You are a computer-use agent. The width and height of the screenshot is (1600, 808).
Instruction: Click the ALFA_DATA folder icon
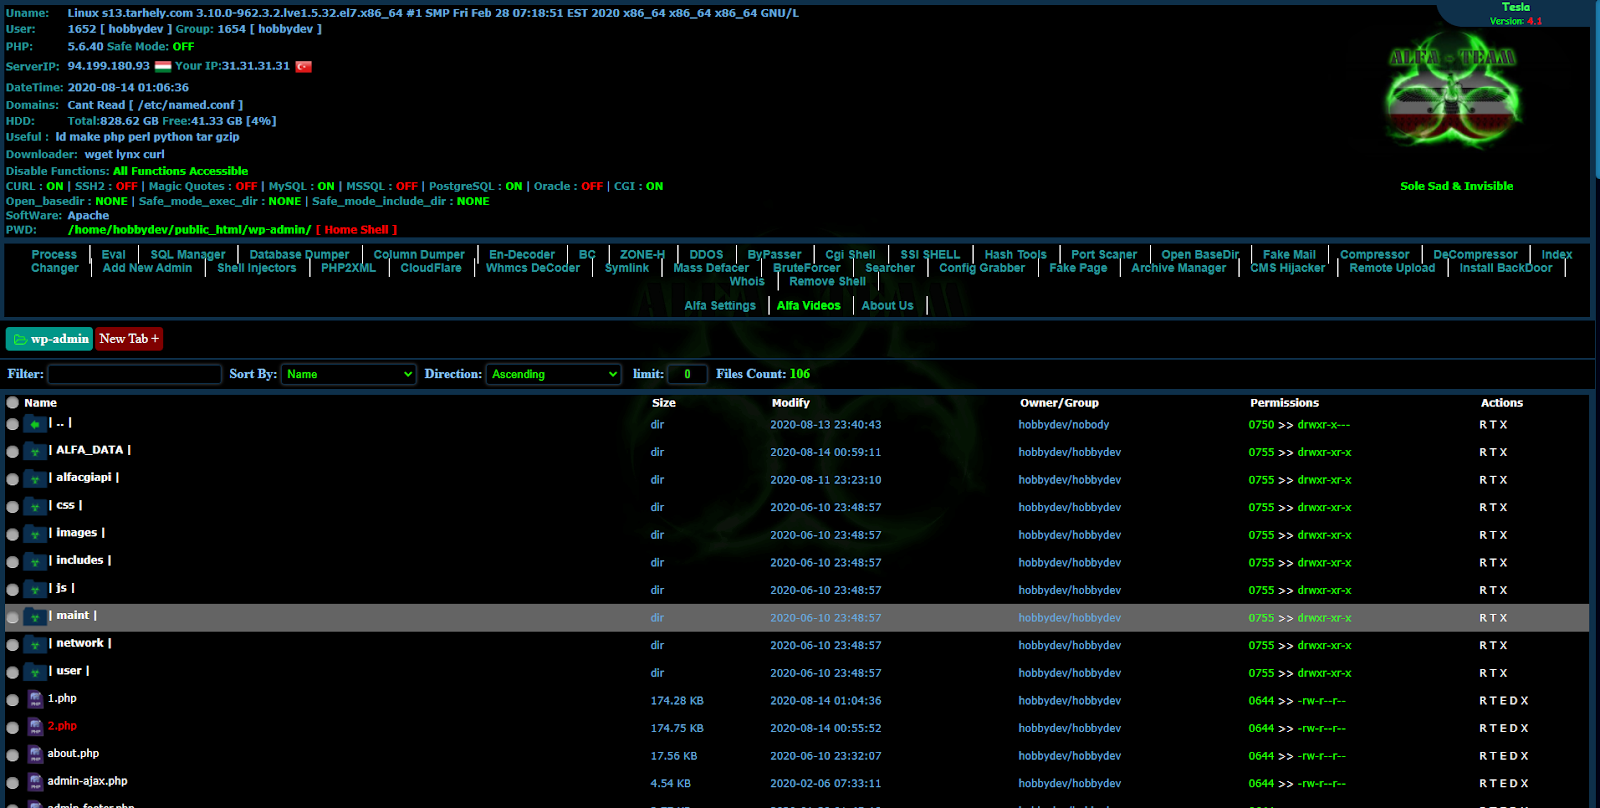[x=35, y=451]
